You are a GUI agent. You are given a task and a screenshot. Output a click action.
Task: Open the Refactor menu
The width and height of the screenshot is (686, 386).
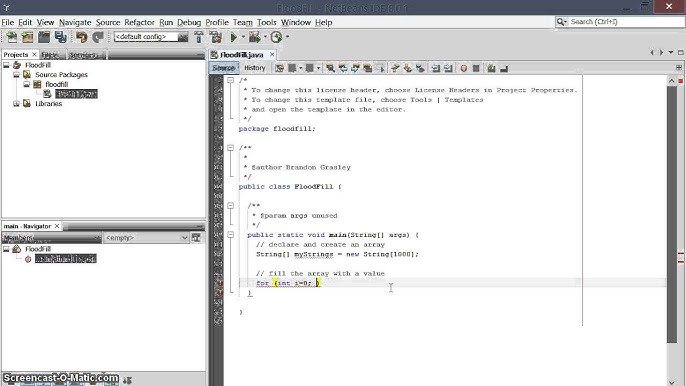pyautogui.click(x=139, y=22)
